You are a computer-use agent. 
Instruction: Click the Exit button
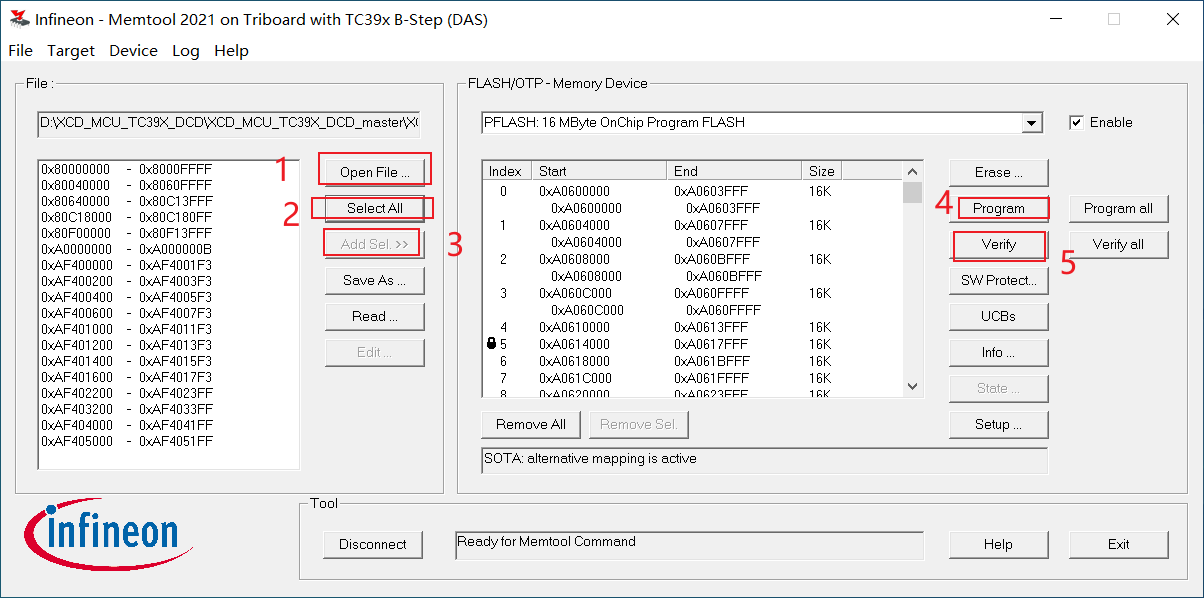1118,544
